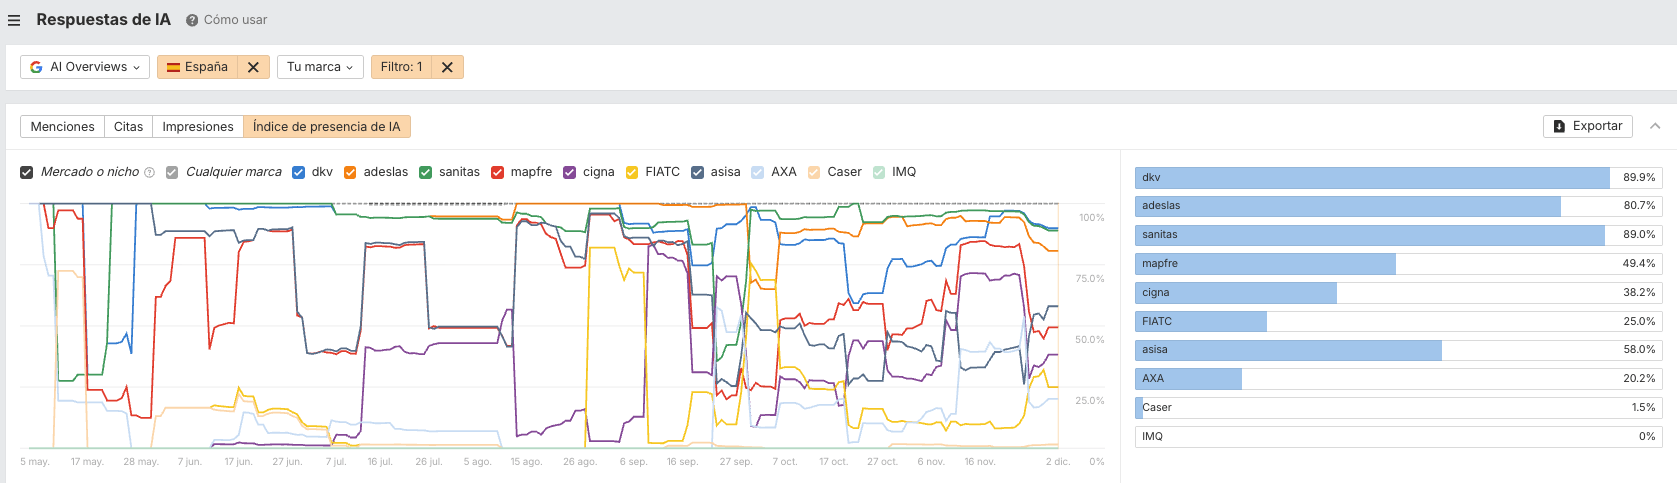
Task: Open the Citas tab
Action: [128, 127]
